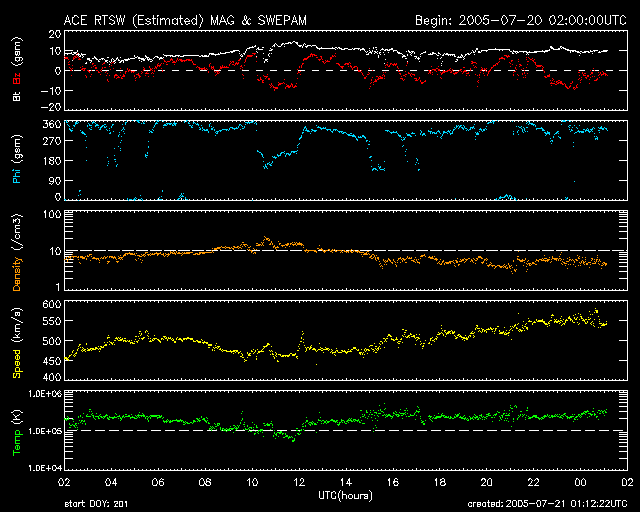Screen dimensions: 640x512
Task: Click the yellow Speed (km/s) axis label
Action: [17, 340]
